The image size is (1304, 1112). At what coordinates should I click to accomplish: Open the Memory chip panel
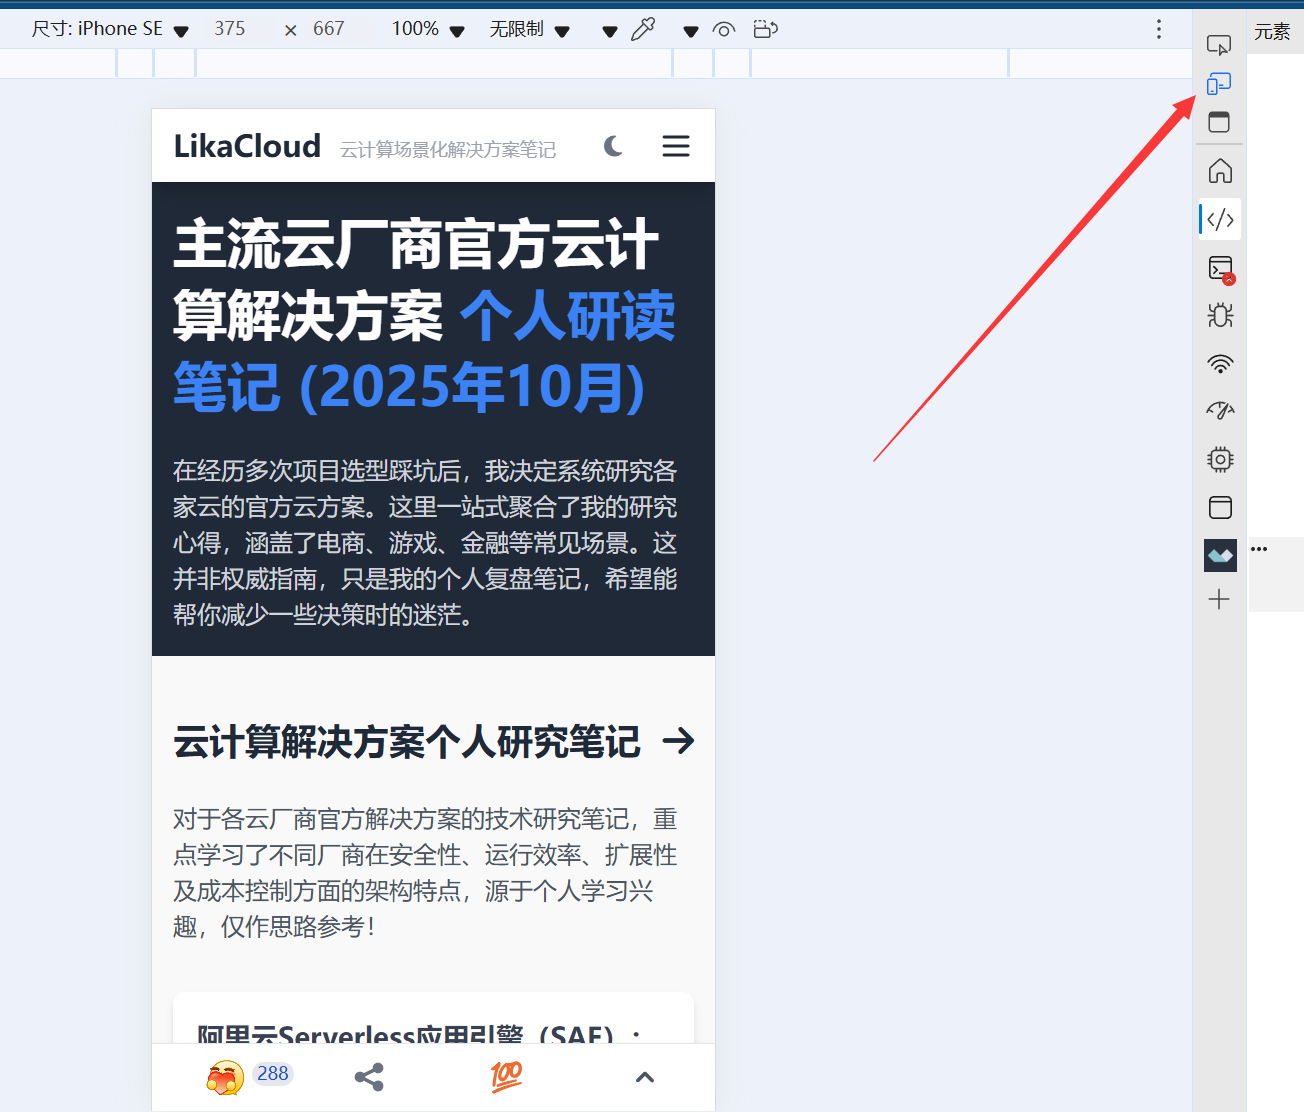point(1219,459)
